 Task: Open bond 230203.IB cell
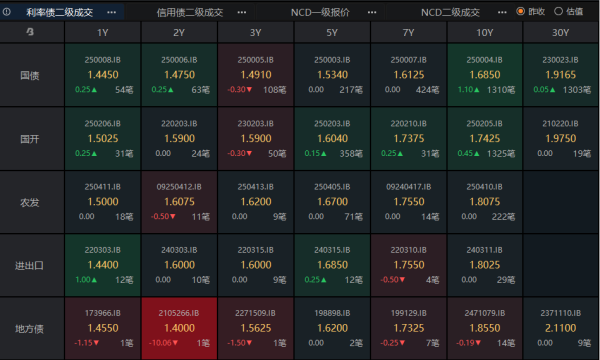click(256, 138)
